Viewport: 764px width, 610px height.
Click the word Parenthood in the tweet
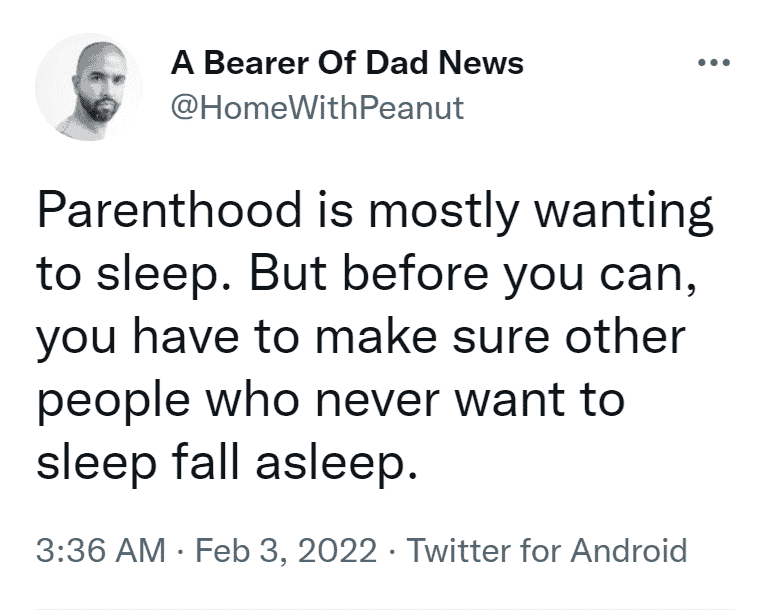[169, 210]
